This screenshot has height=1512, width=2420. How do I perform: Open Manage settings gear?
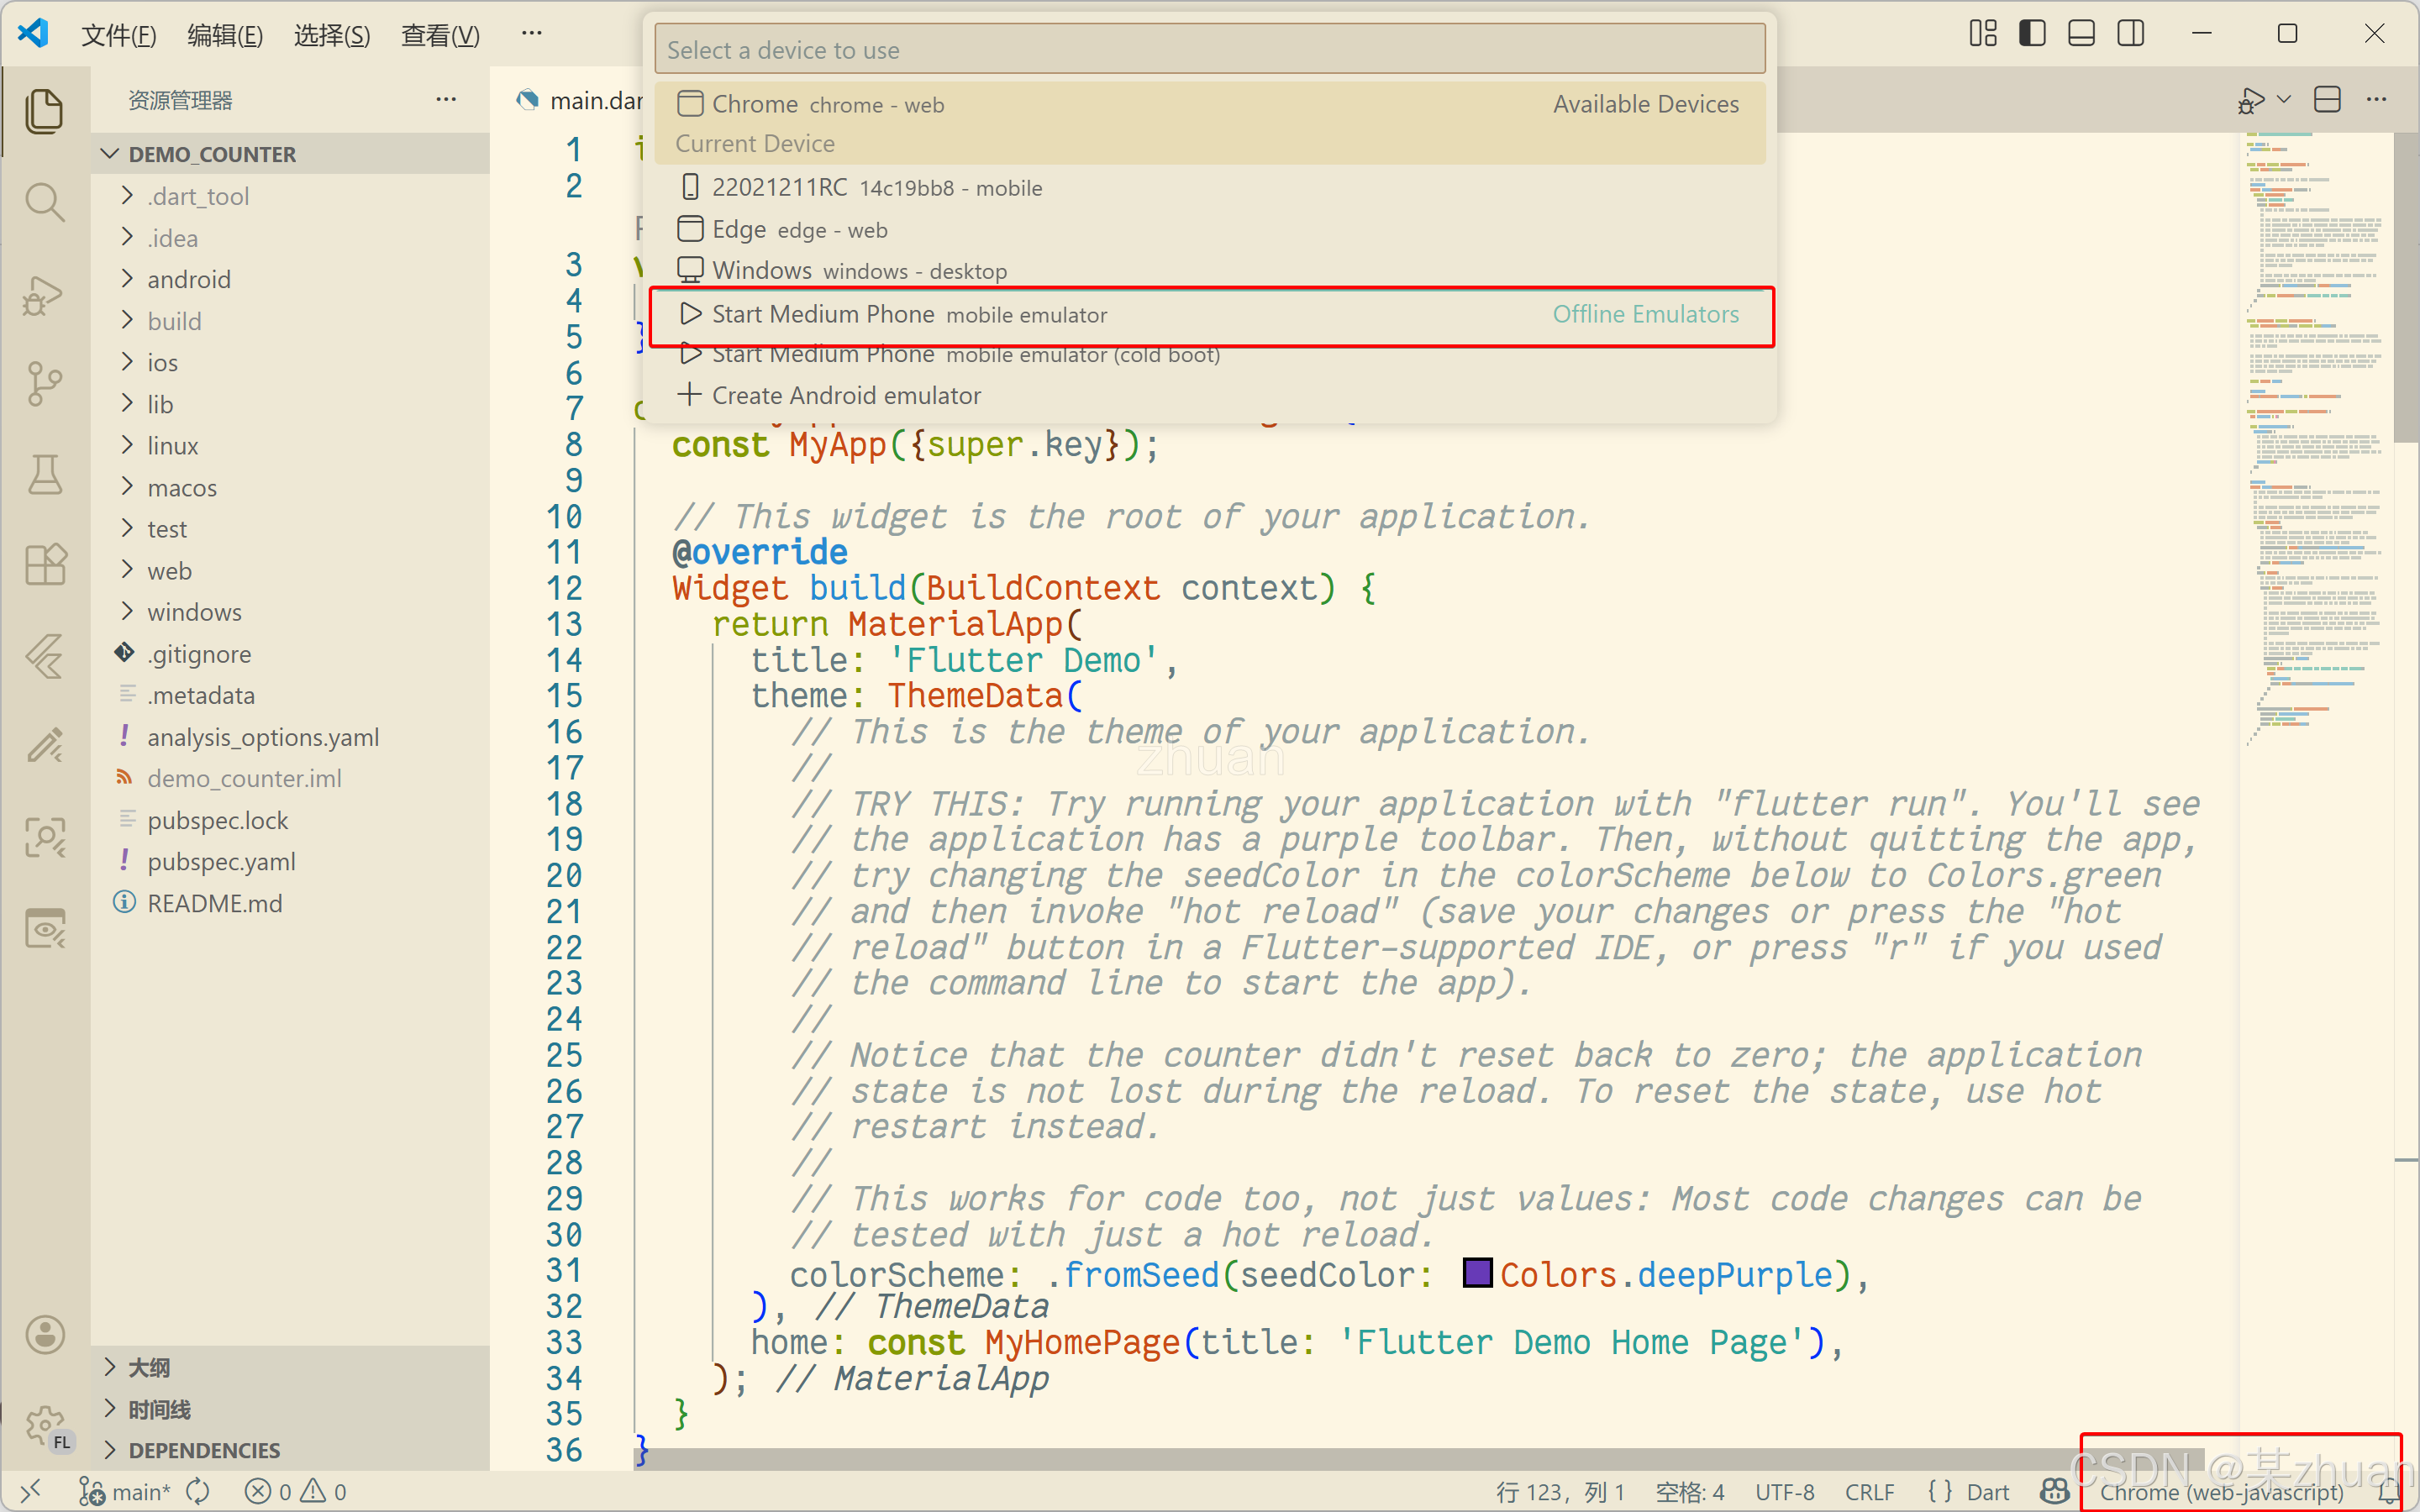click(44, 1425)
